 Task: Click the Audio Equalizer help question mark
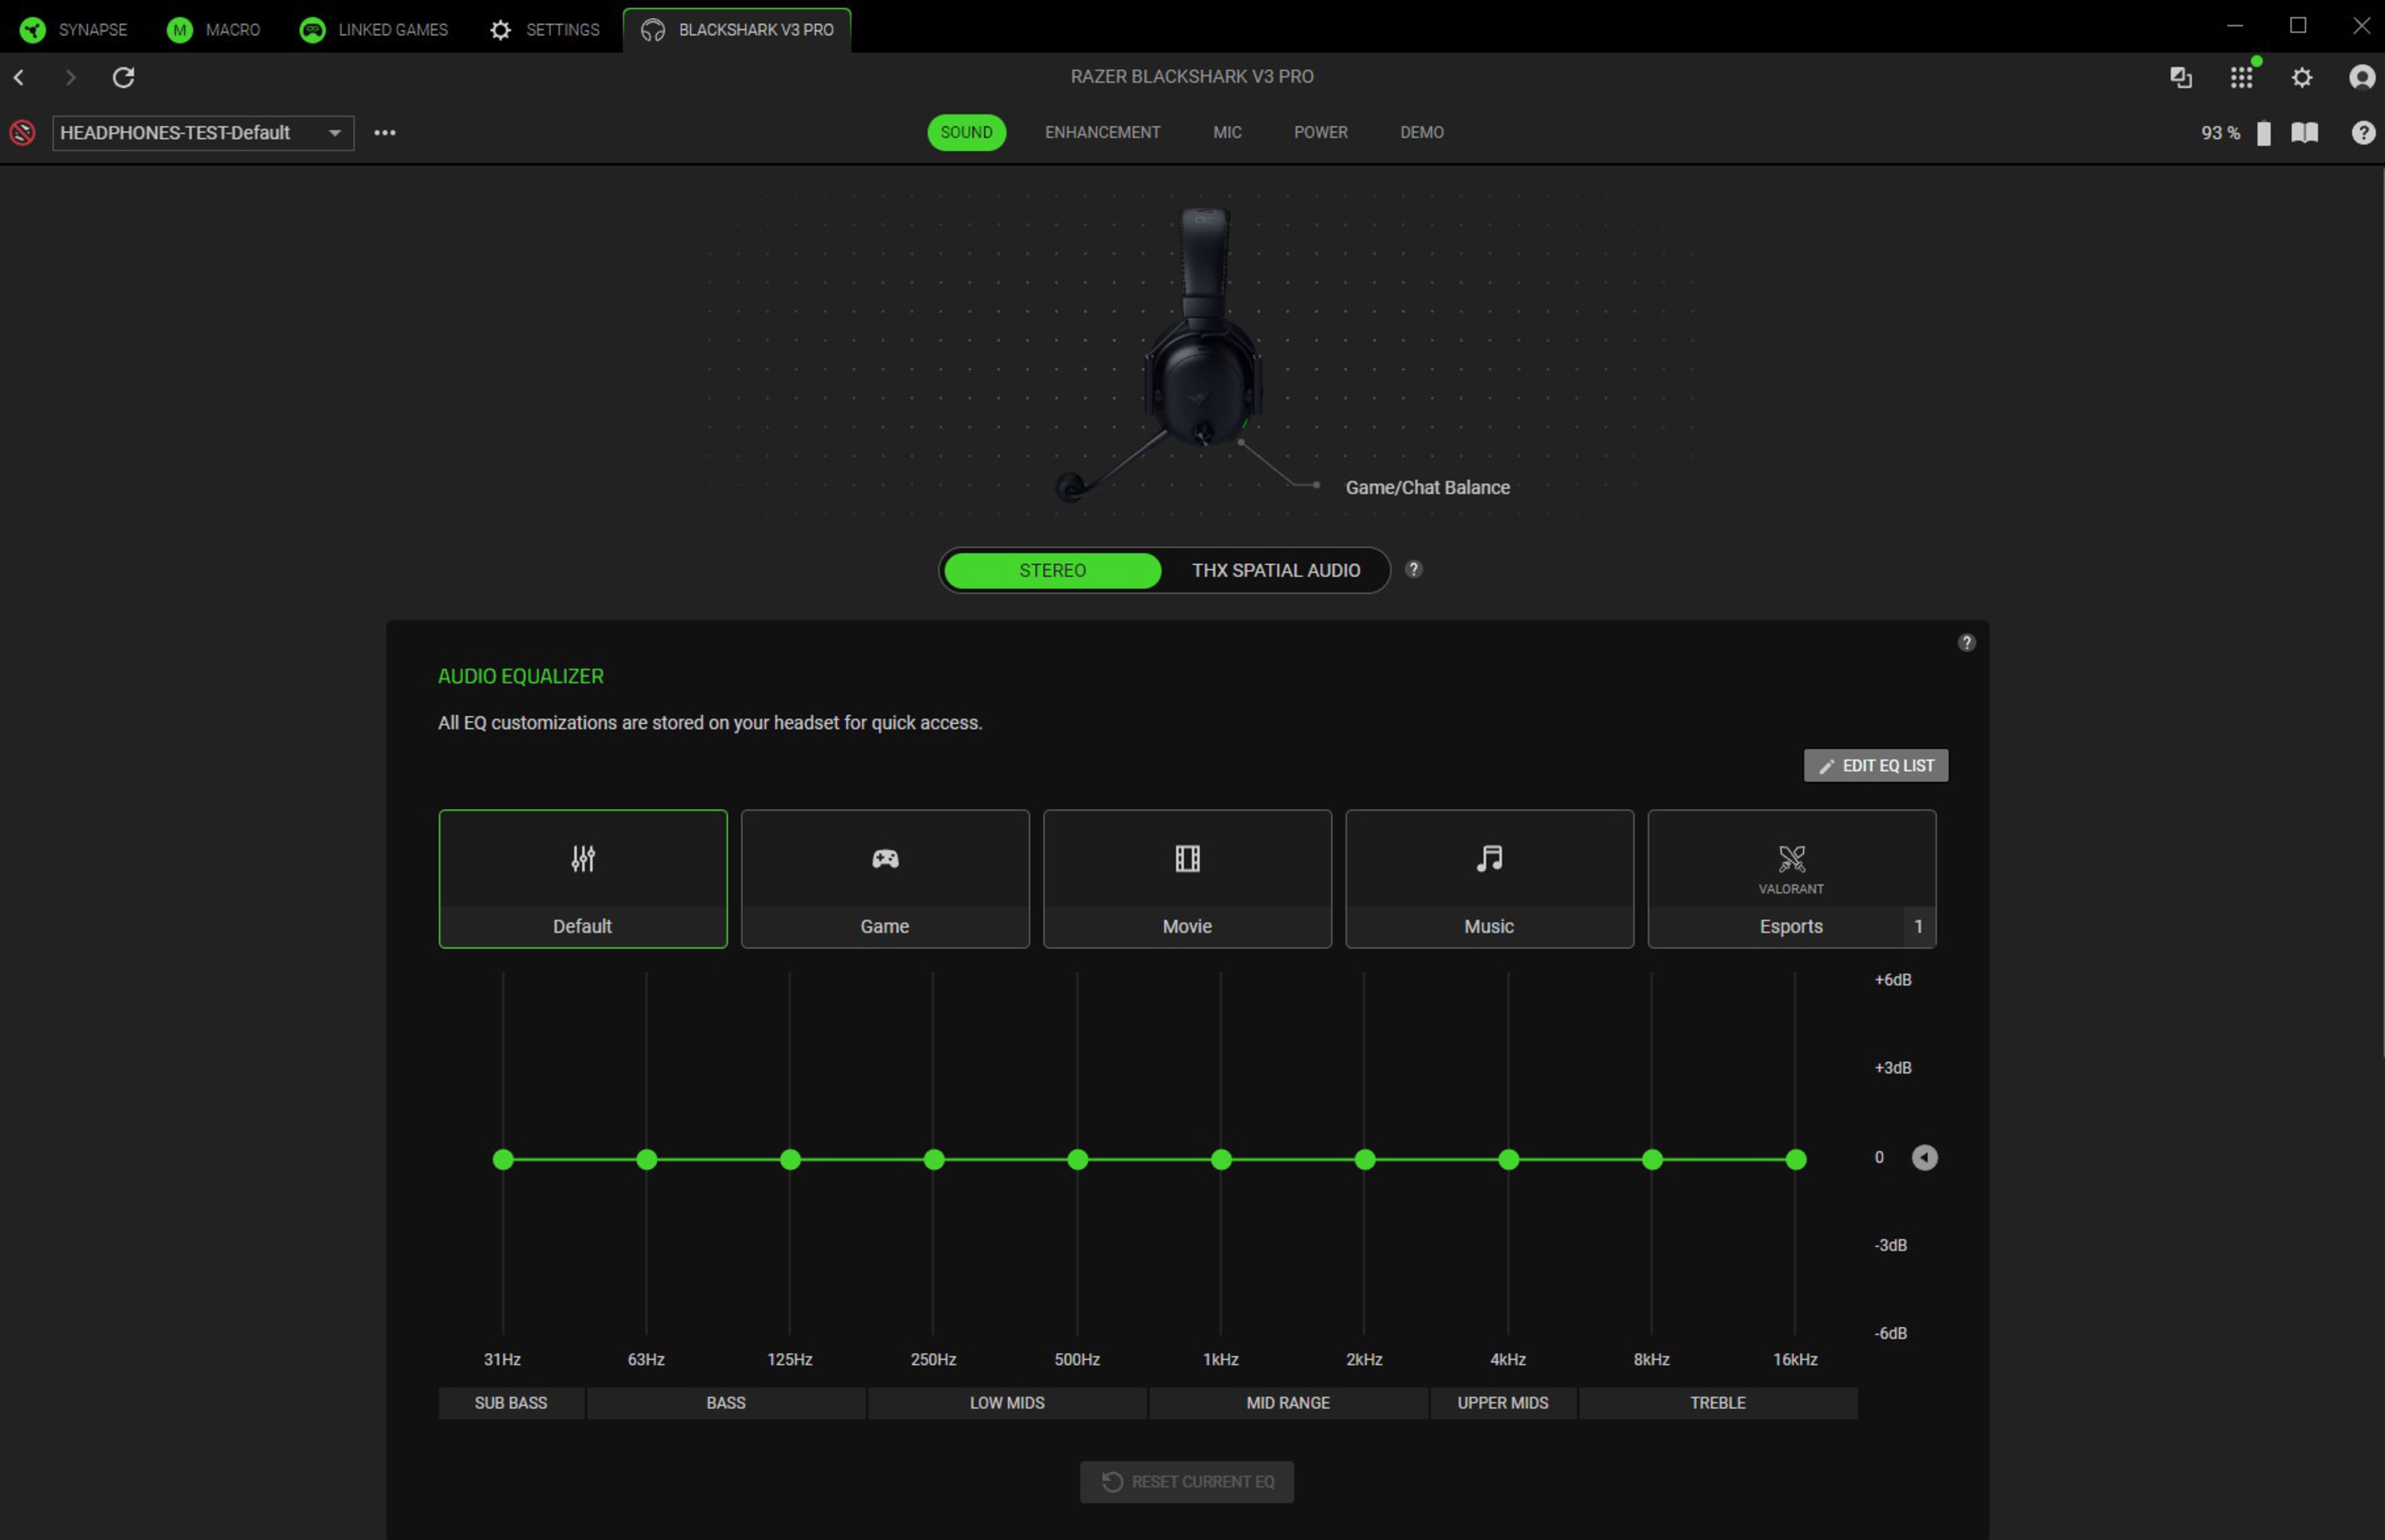click(1966, 643)
